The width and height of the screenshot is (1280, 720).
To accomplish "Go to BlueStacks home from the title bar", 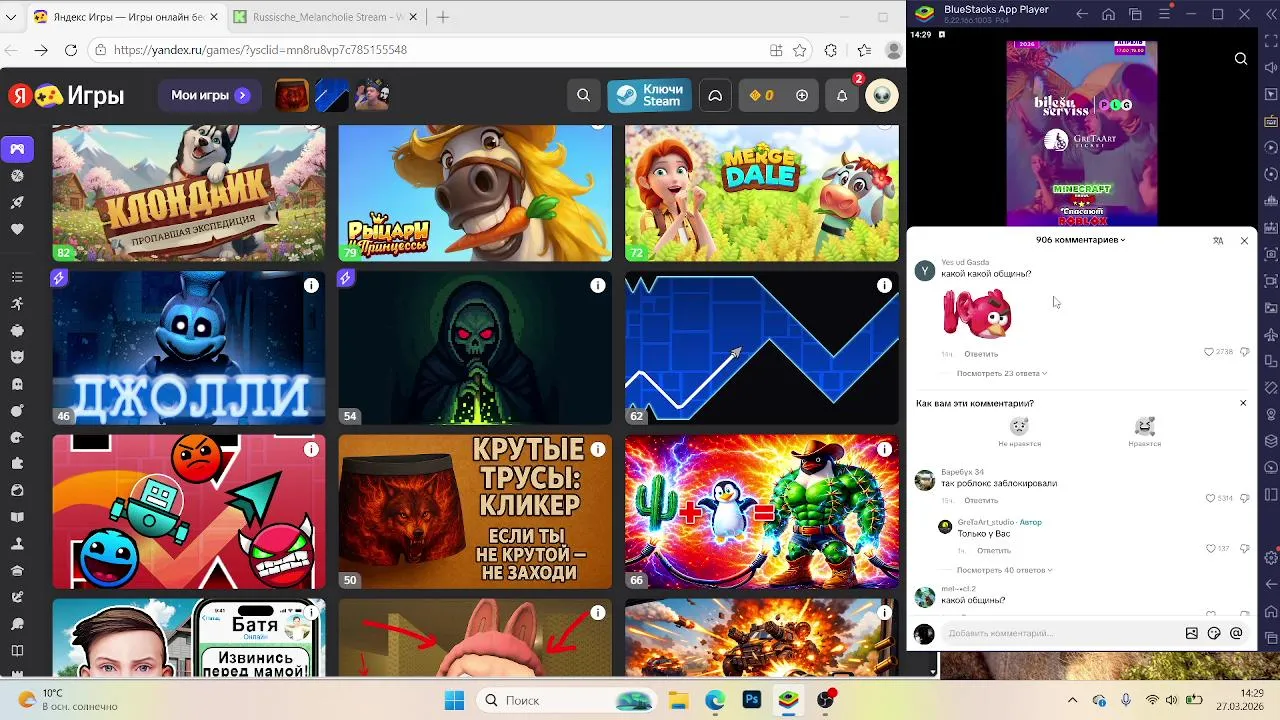I will [1109, 14].
